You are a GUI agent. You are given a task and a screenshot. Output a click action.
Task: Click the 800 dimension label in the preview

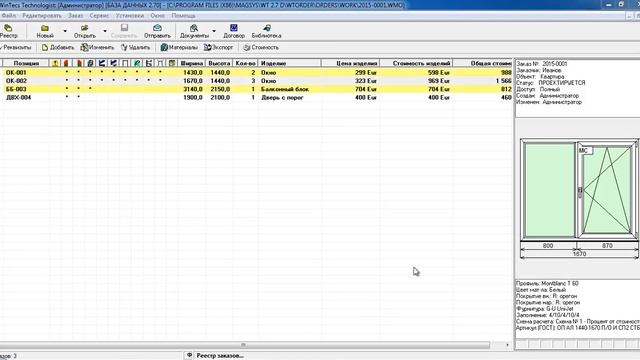(548, 246)
